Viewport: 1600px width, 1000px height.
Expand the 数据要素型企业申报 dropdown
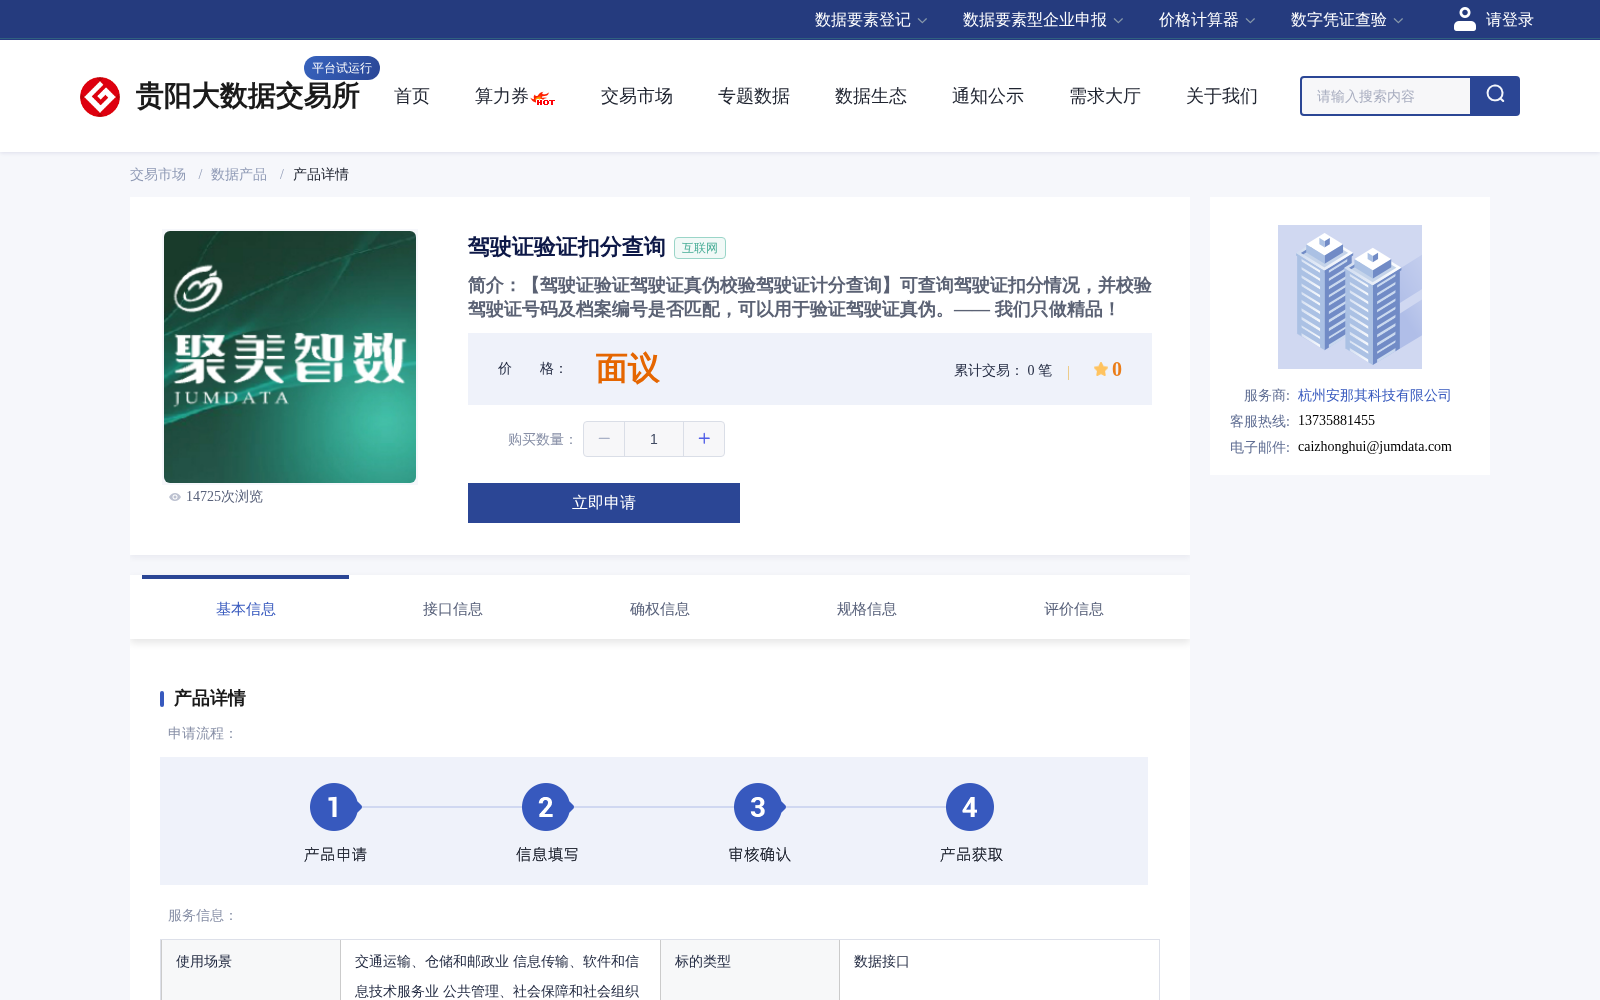(1043, 20)
